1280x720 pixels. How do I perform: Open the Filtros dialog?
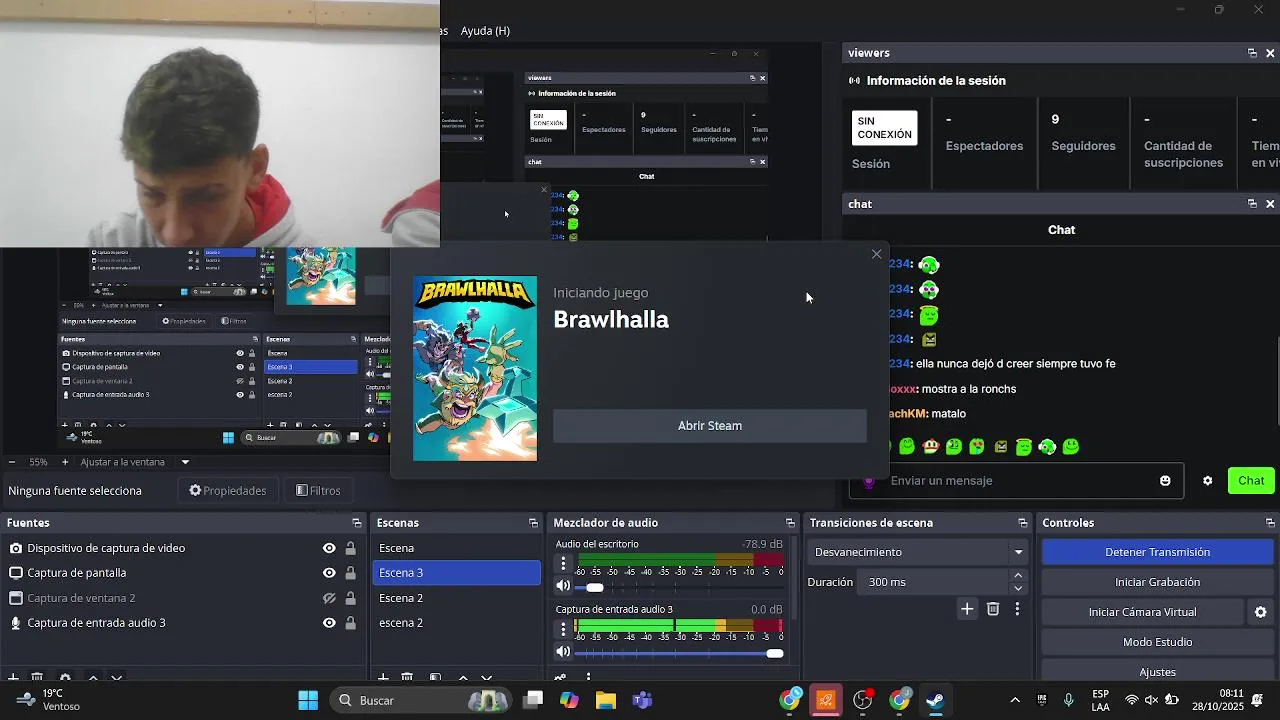(x=318, y=491)
